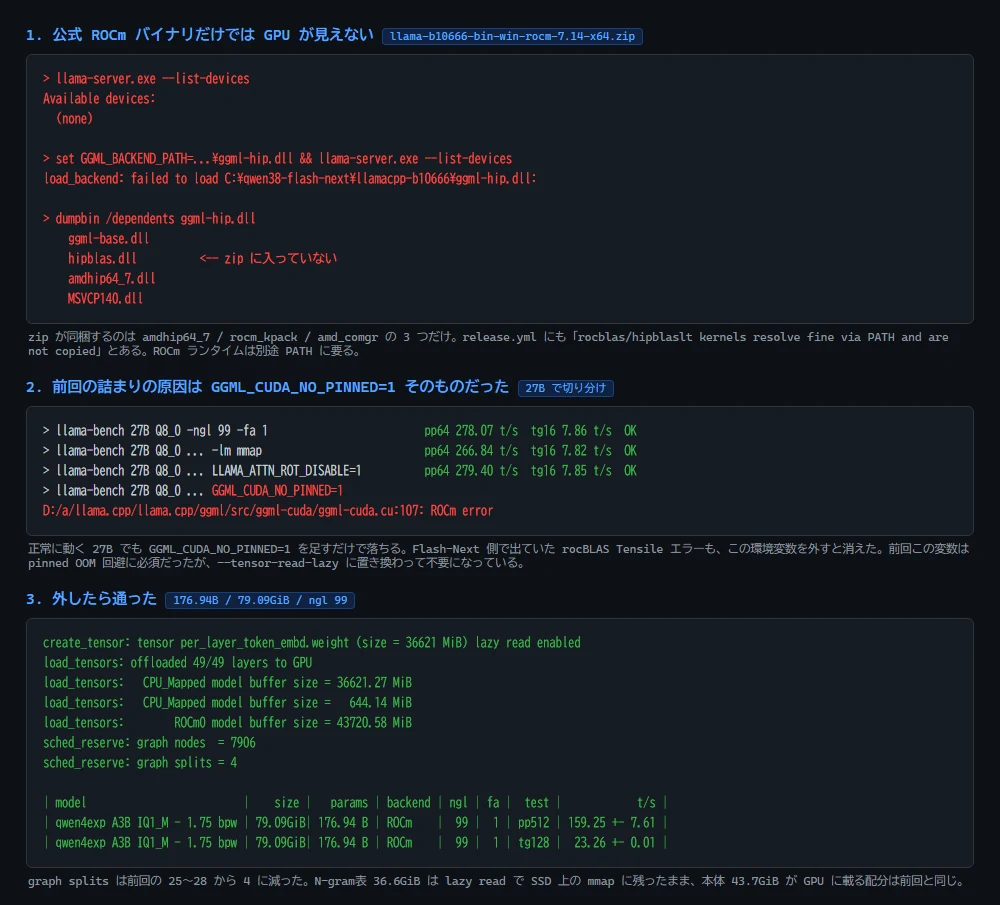The height and width of the screenshot is (905, 1000).
Task: Click 'sched_reserve: graph nodes = 7906'
Action: [149, 743]
